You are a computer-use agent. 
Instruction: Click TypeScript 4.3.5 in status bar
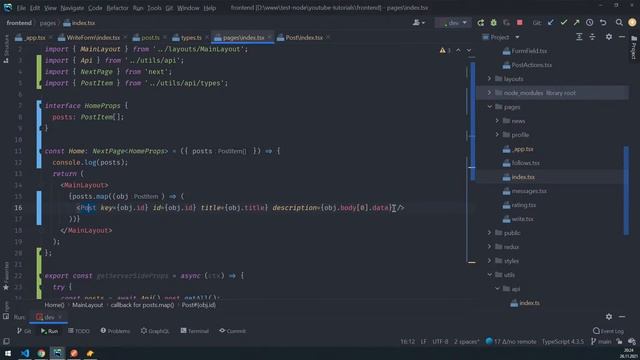[x=562, y=342]
